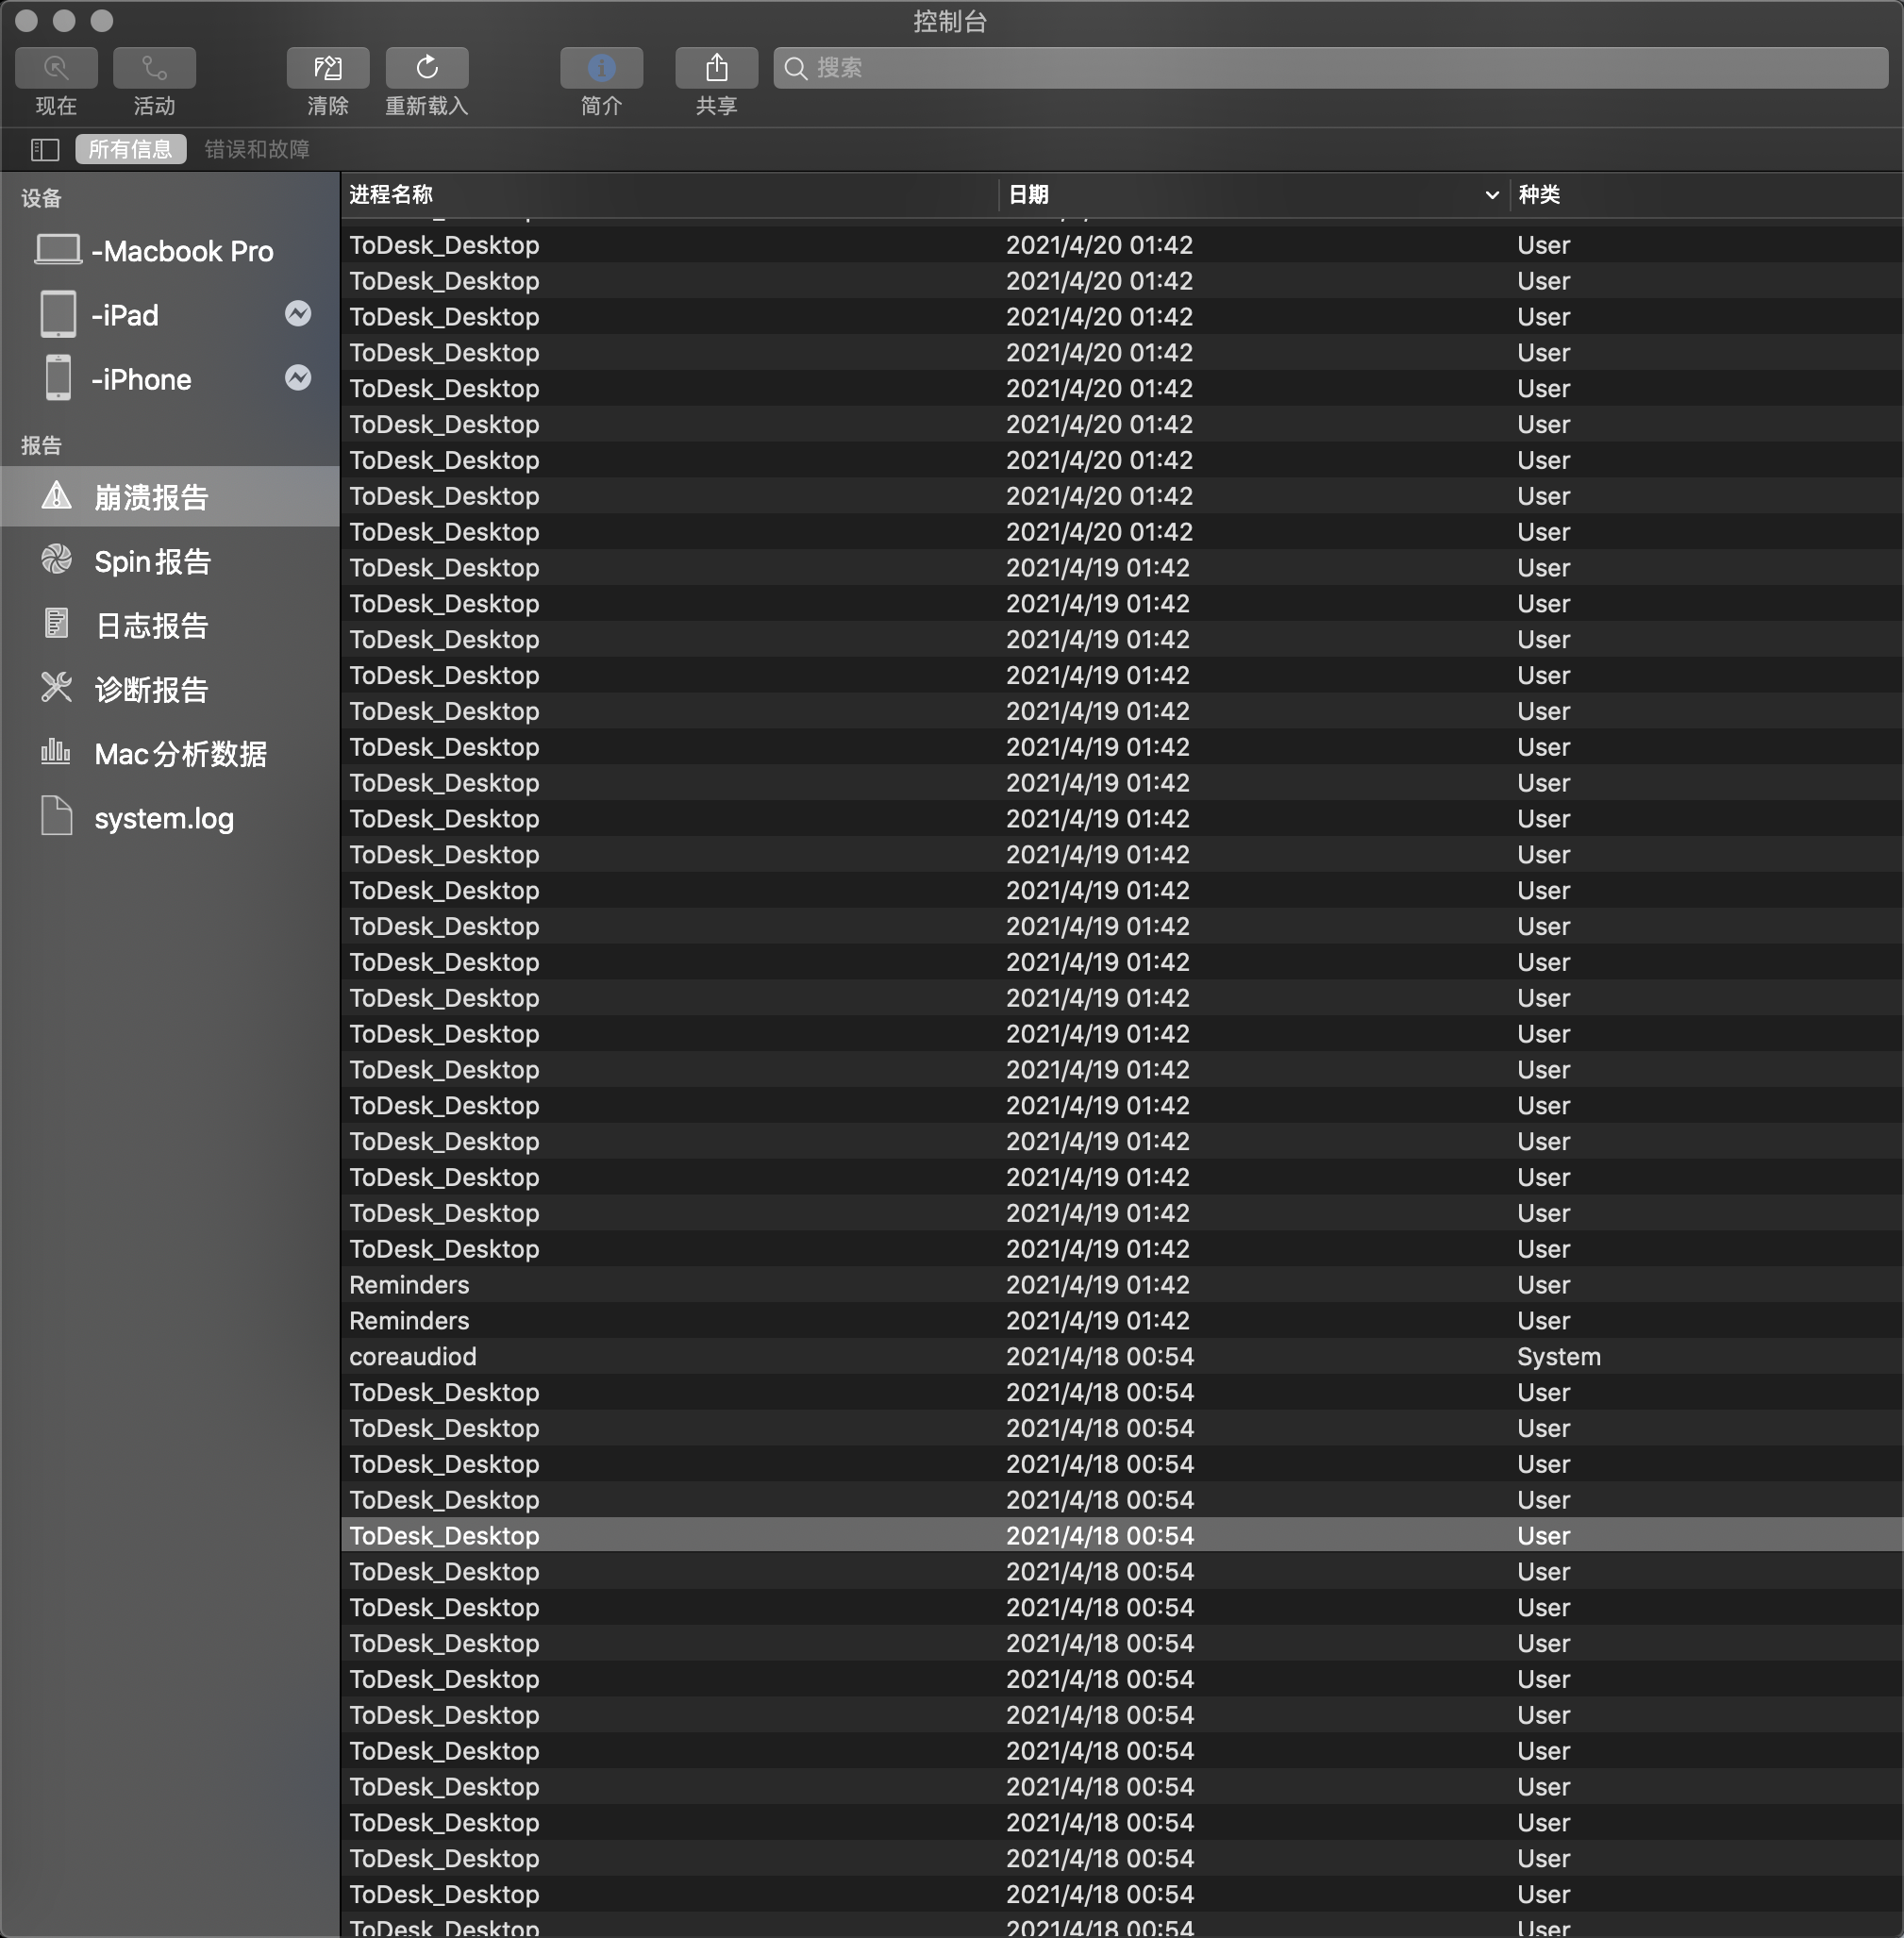The image size is (1904, 1938).
Task: Open system.log in sidebar
Action: click(x=170, y=818)
